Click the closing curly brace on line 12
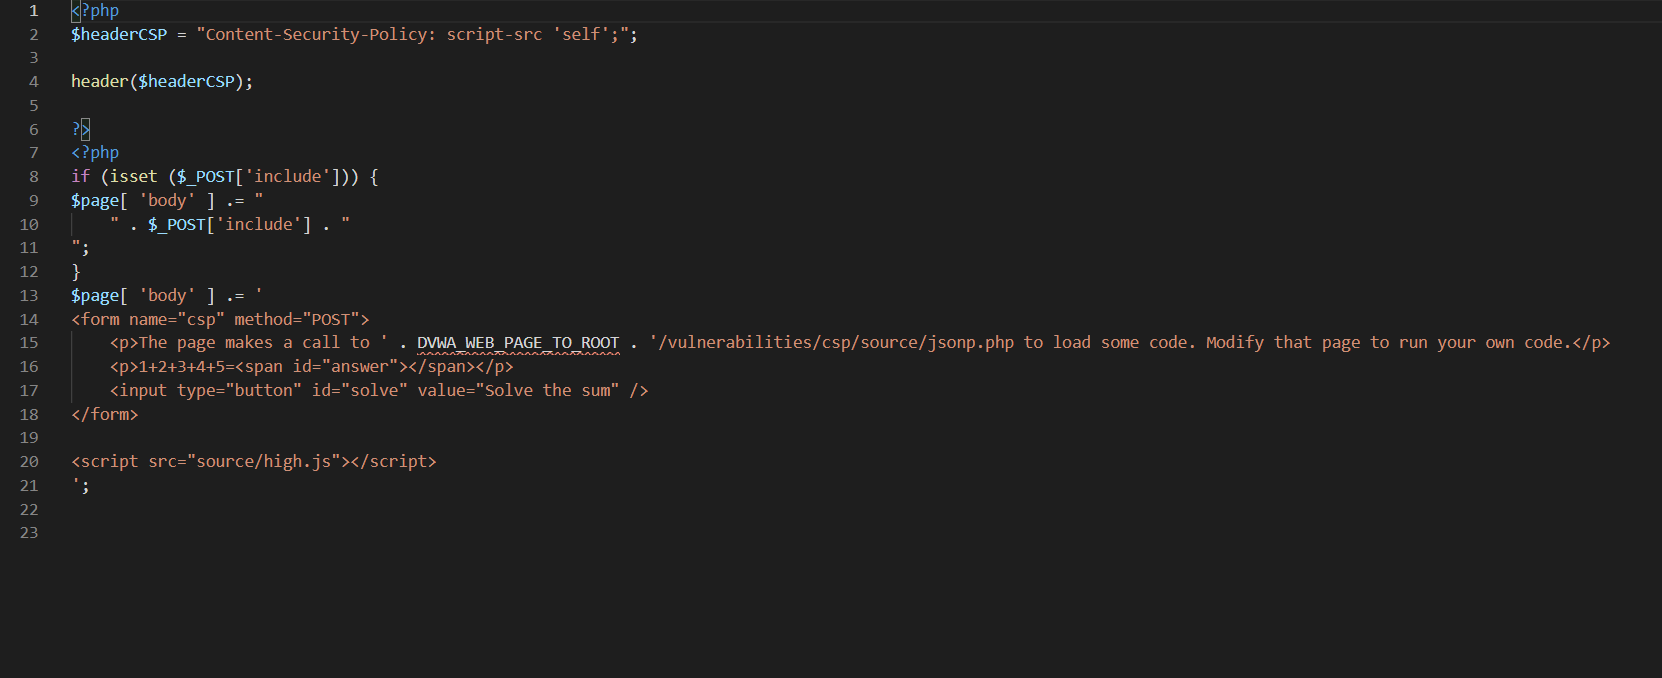The image size is (1662, 678). pos(76,272)
